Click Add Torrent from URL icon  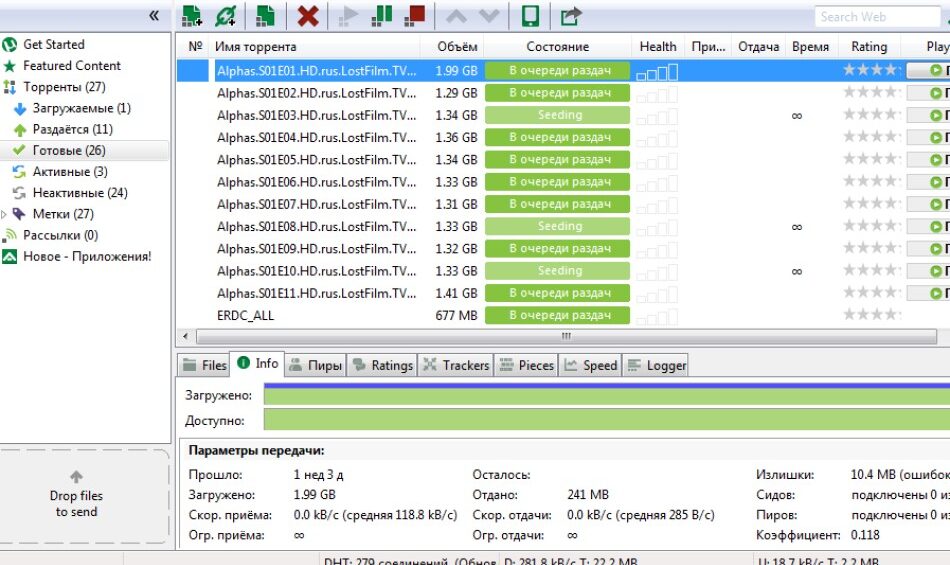click(225, 16)
